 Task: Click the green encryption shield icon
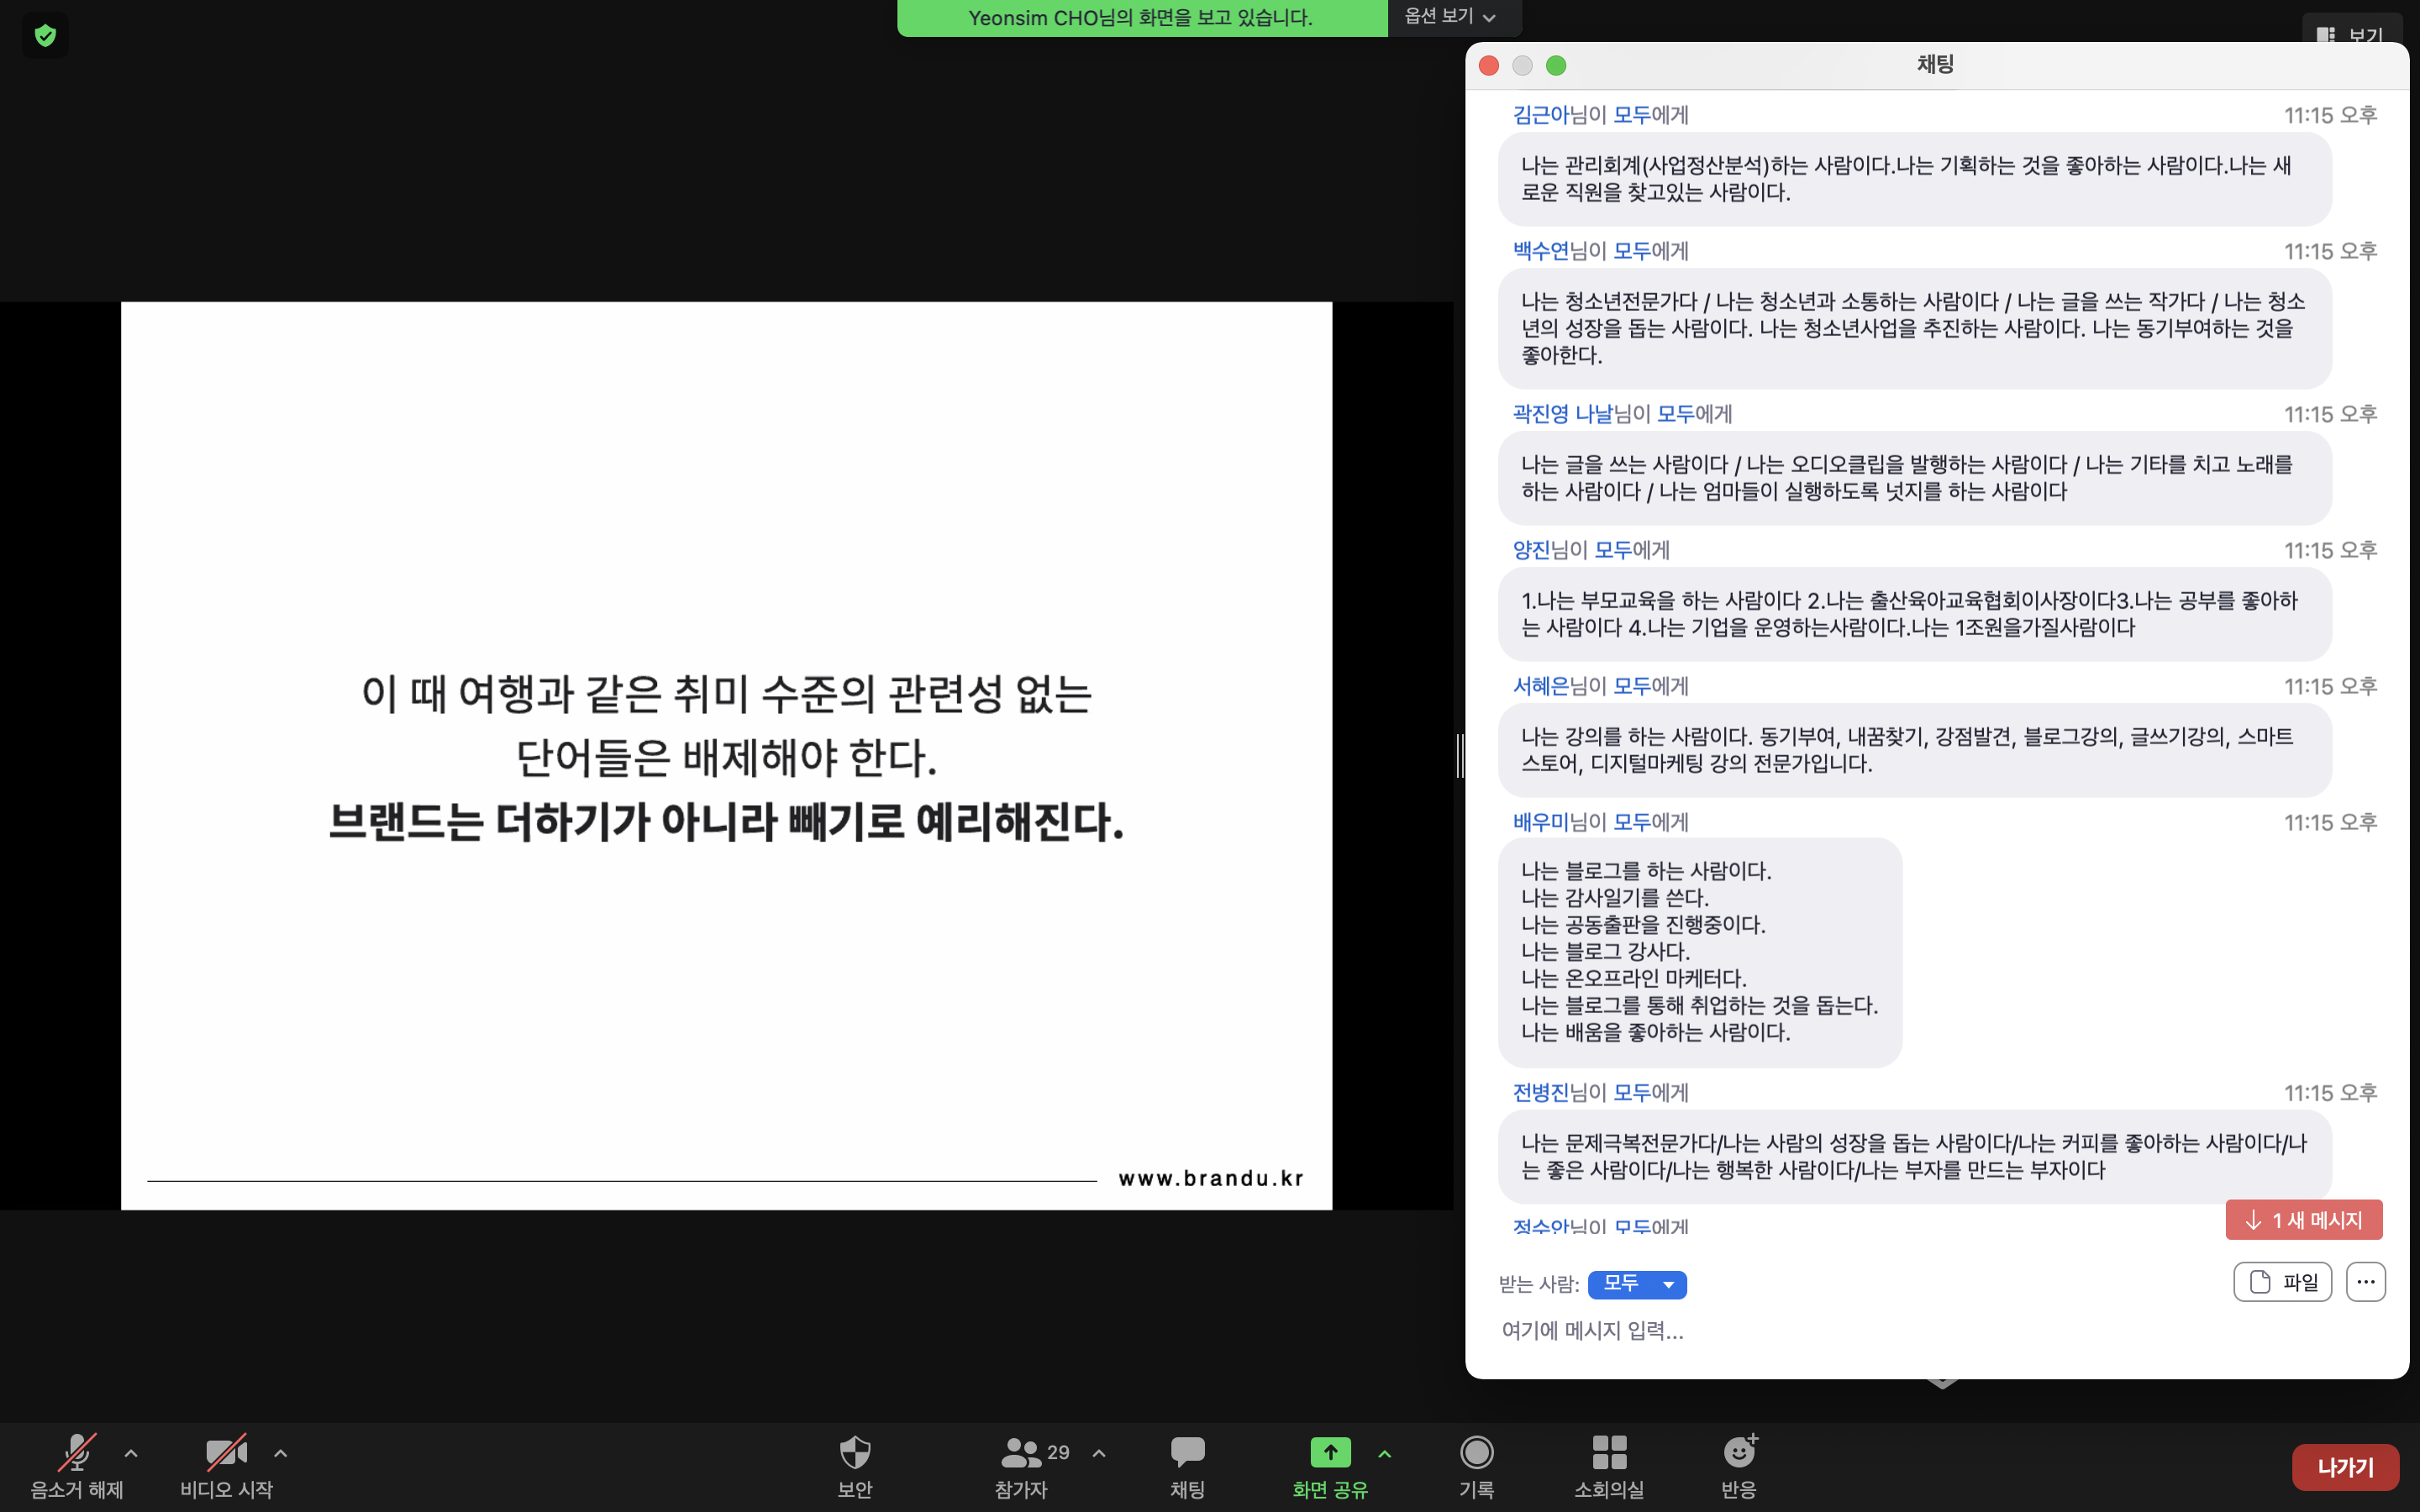45,36
